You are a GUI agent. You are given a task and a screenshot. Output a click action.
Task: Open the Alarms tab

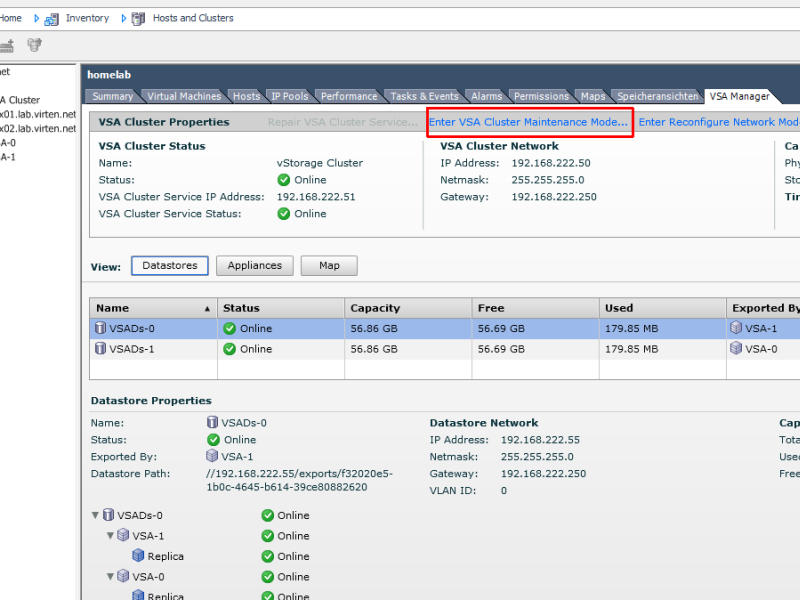pos(486,96)
